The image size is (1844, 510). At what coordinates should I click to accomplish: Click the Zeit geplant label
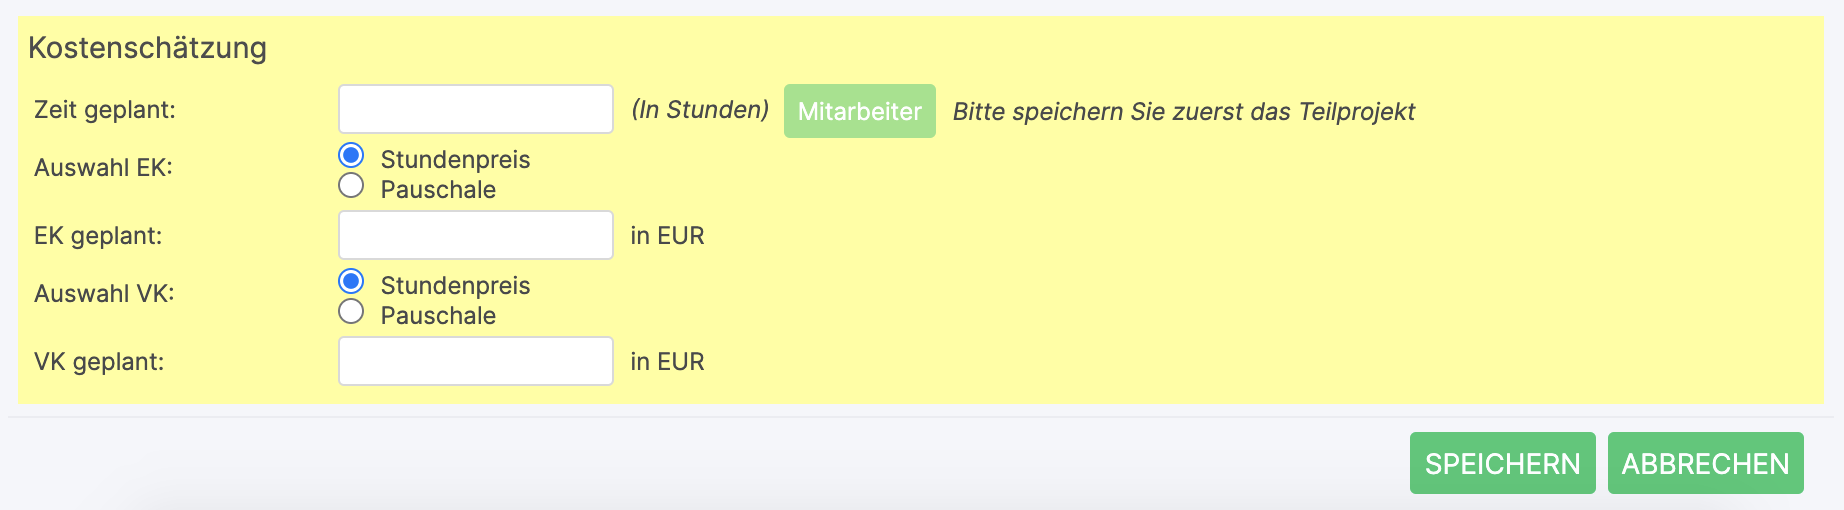105,110
